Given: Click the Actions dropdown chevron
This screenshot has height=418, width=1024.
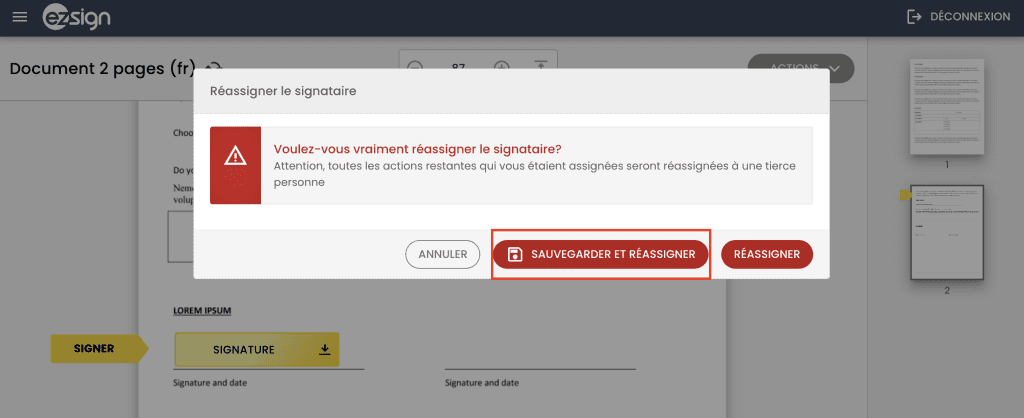Looking at the screenshot, I should (835, 68).
